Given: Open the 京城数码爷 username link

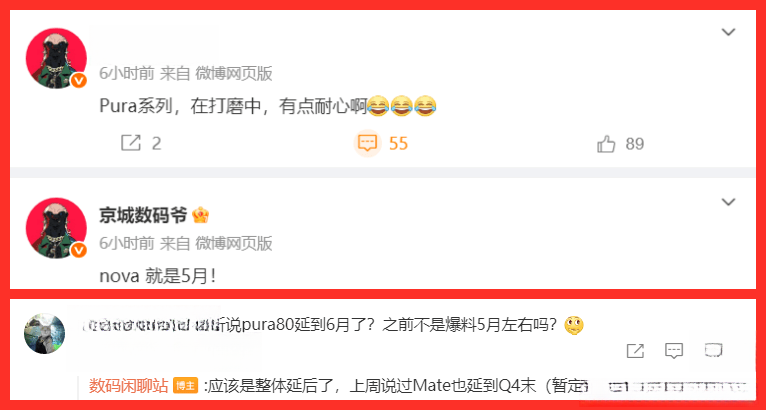Looking at the screenshot, I should (x=143, y=215).
